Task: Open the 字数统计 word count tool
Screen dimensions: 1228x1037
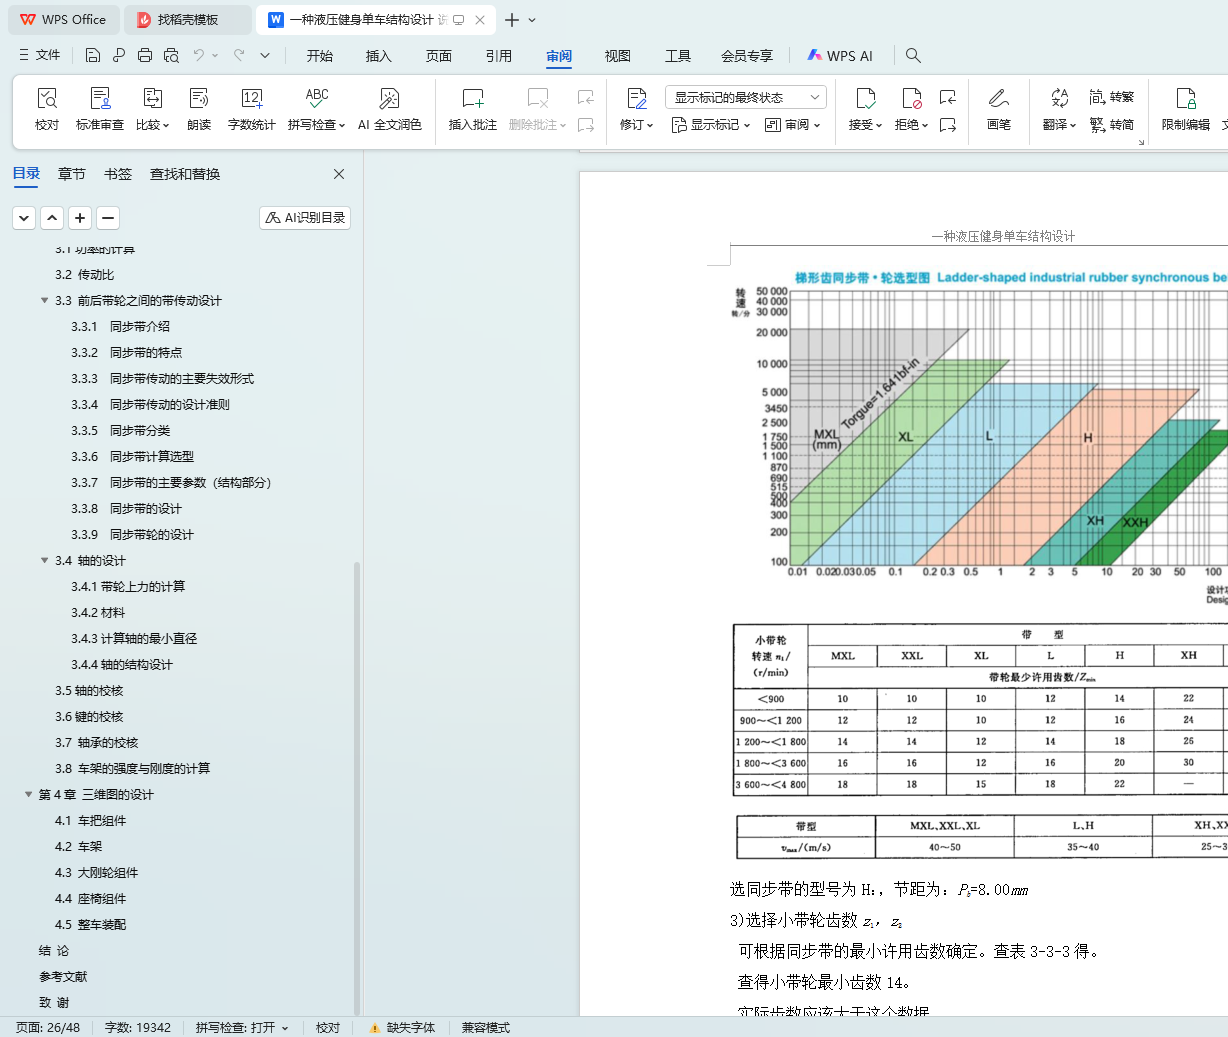Action: click(251, 108)
